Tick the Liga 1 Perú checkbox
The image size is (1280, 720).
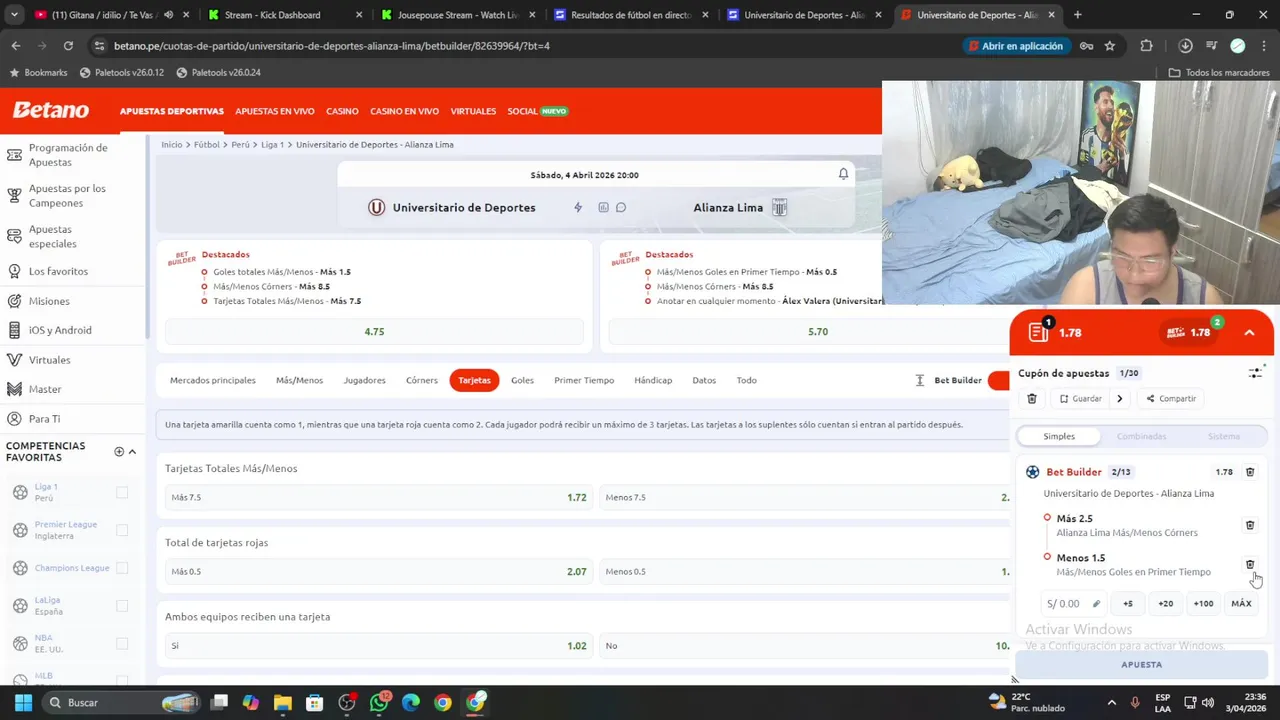[122, 492]
